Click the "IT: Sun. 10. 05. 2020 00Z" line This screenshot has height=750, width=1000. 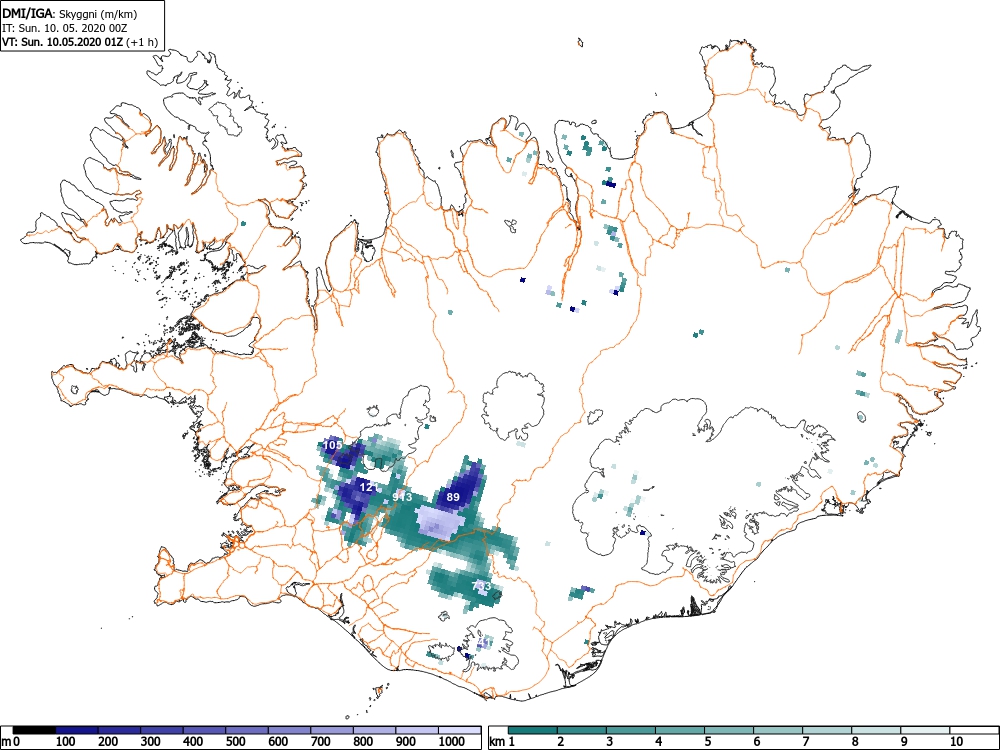62,28
